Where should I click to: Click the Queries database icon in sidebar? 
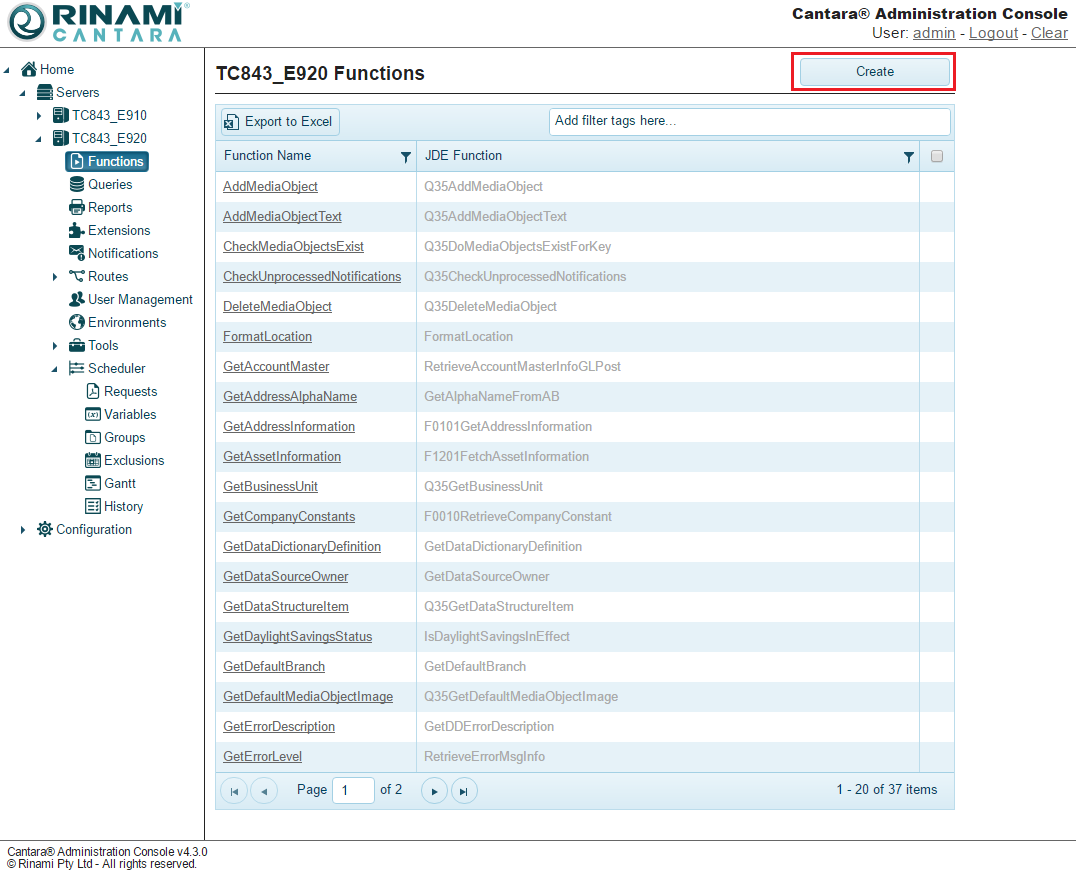(x=77, y=185)
